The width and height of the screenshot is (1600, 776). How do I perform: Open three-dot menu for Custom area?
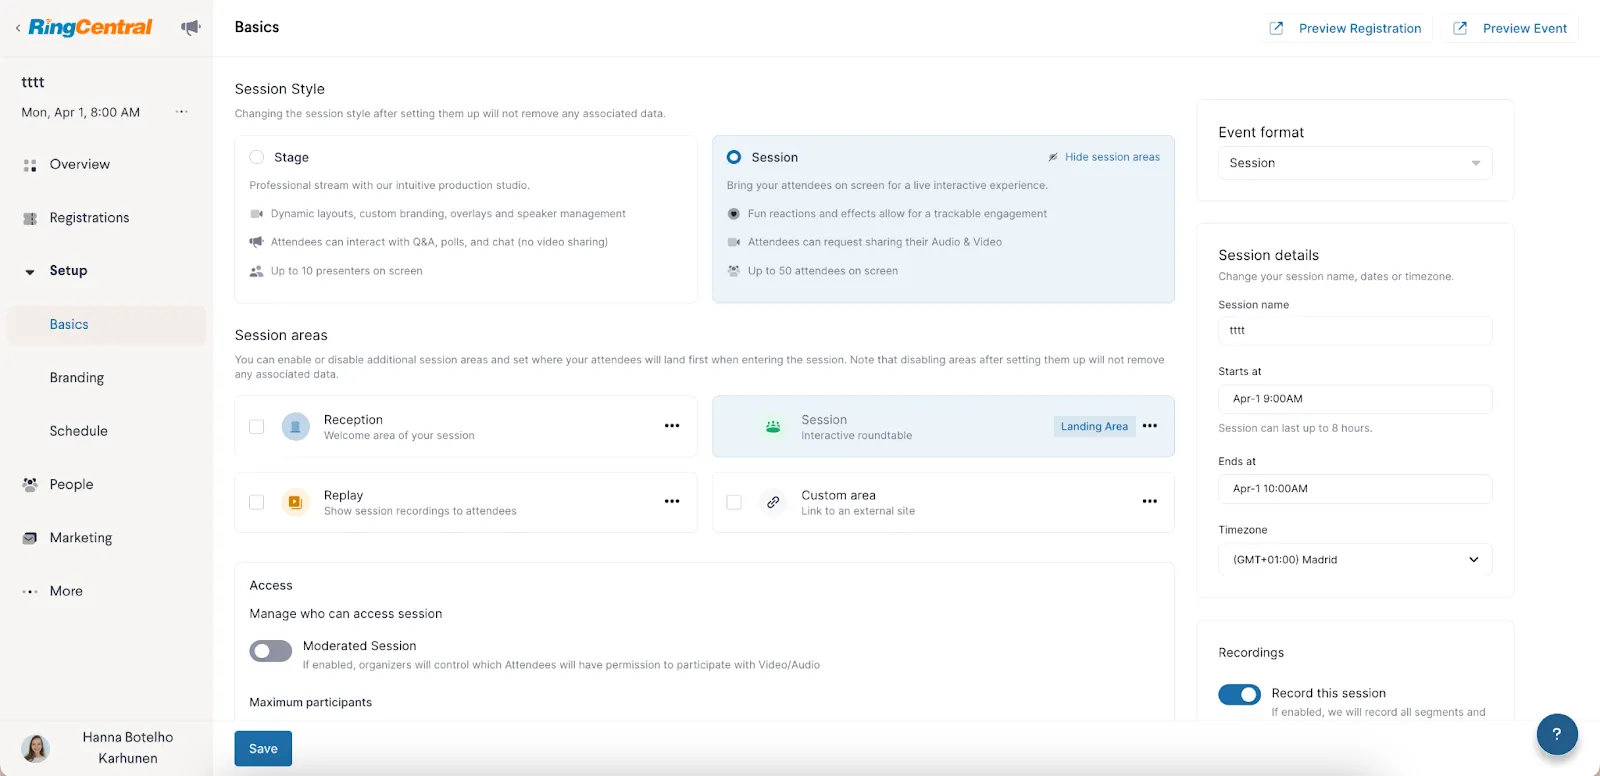pyautogui.click(x=1149, y=502)
